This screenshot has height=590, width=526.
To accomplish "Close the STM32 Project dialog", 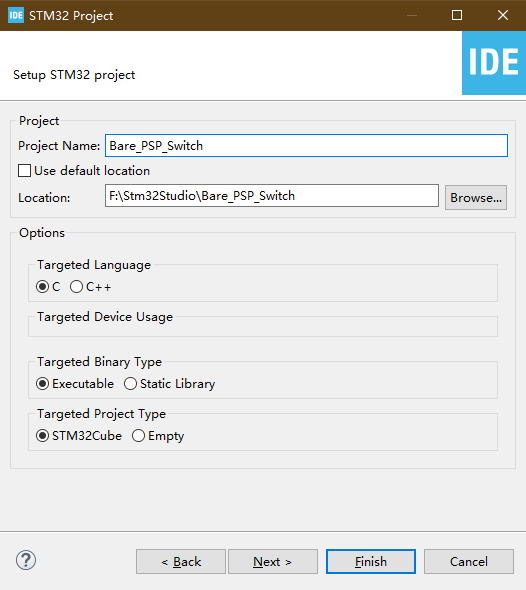I will pos(503,15).
